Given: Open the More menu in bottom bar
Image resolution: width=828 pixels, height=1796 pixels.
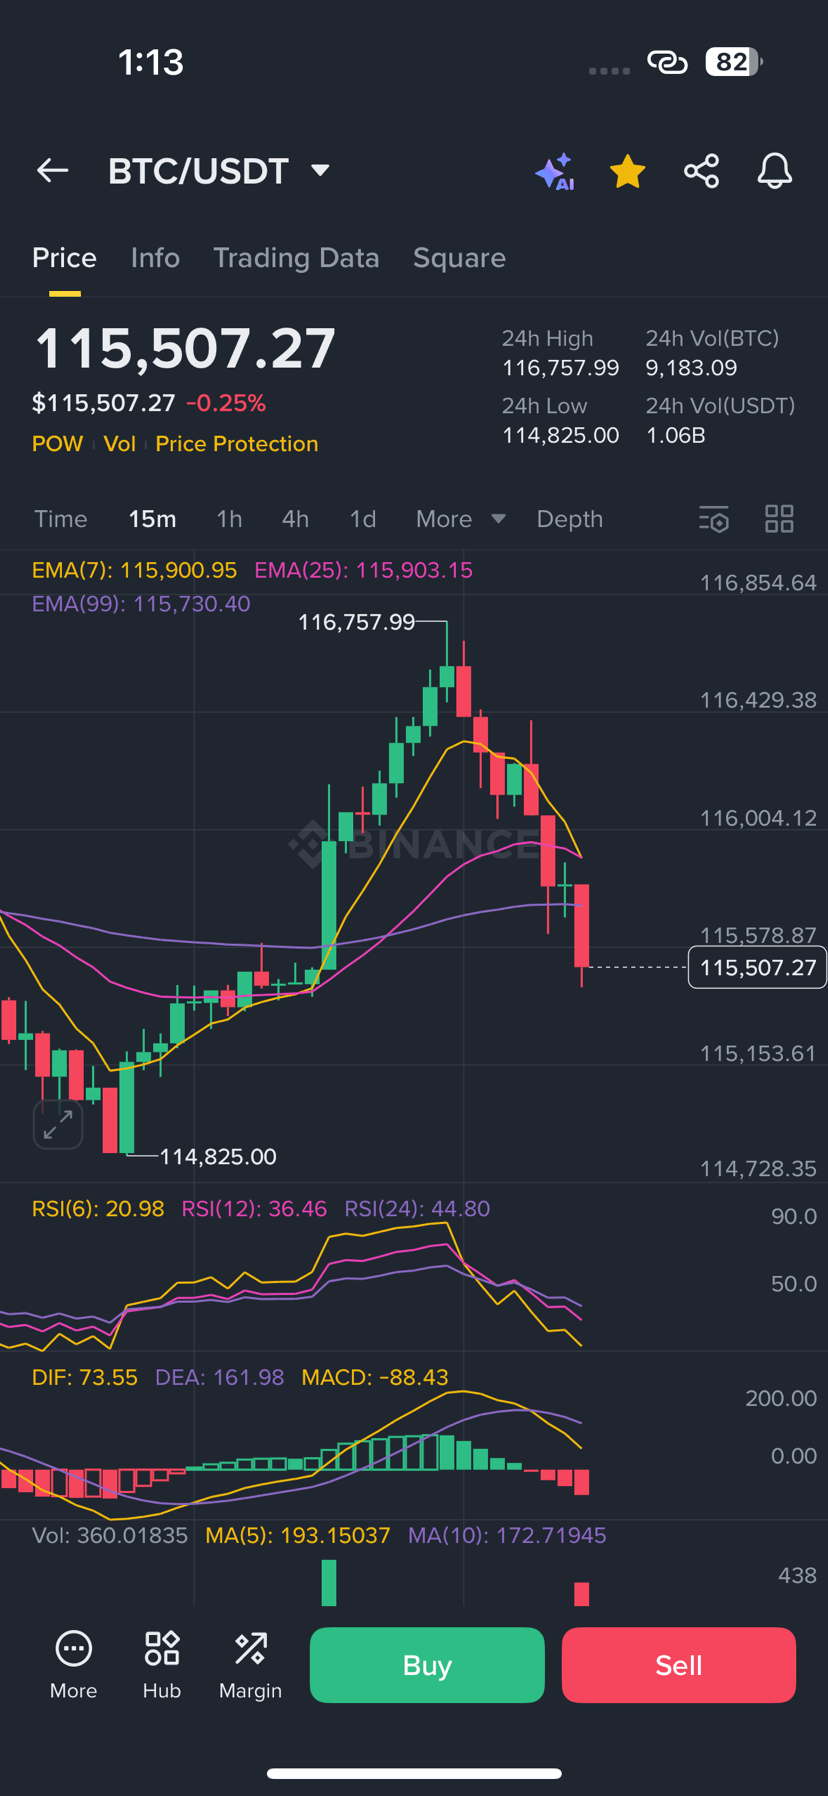Looking at the screenshot, I should click(x=74, y=1665).
